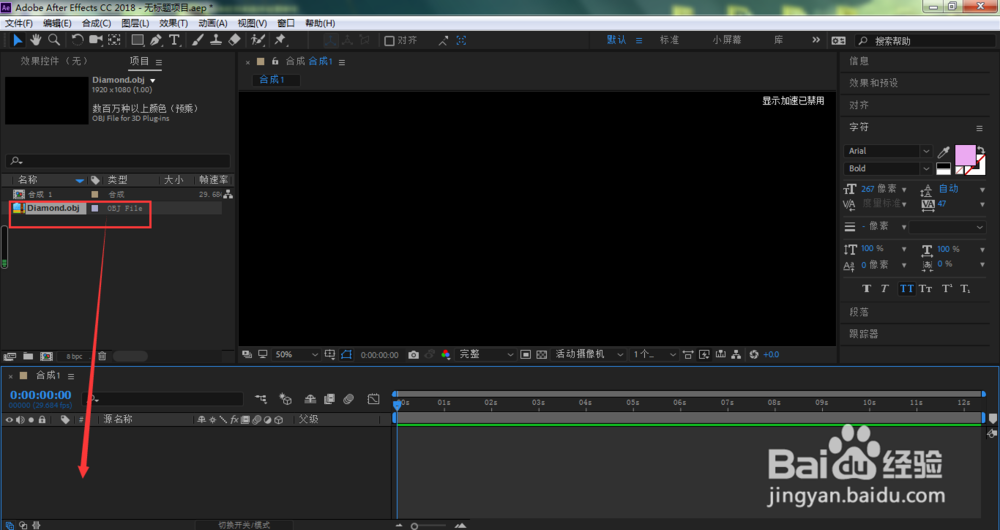Select the Puppet Pin tool
This screenshot has height=530, width=1000.
click(280, 40)
